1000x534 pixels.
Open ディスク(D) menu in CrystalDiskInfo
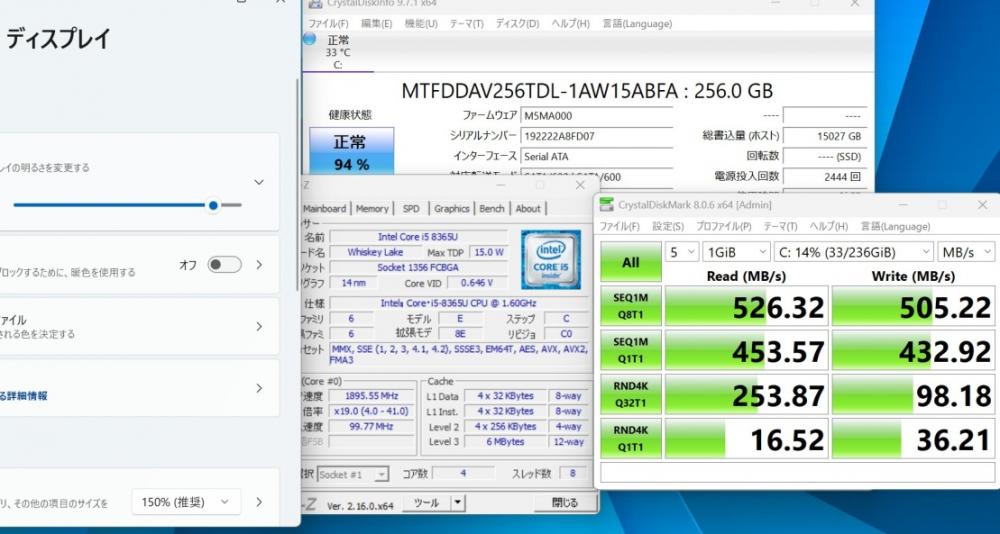point(517,24)
